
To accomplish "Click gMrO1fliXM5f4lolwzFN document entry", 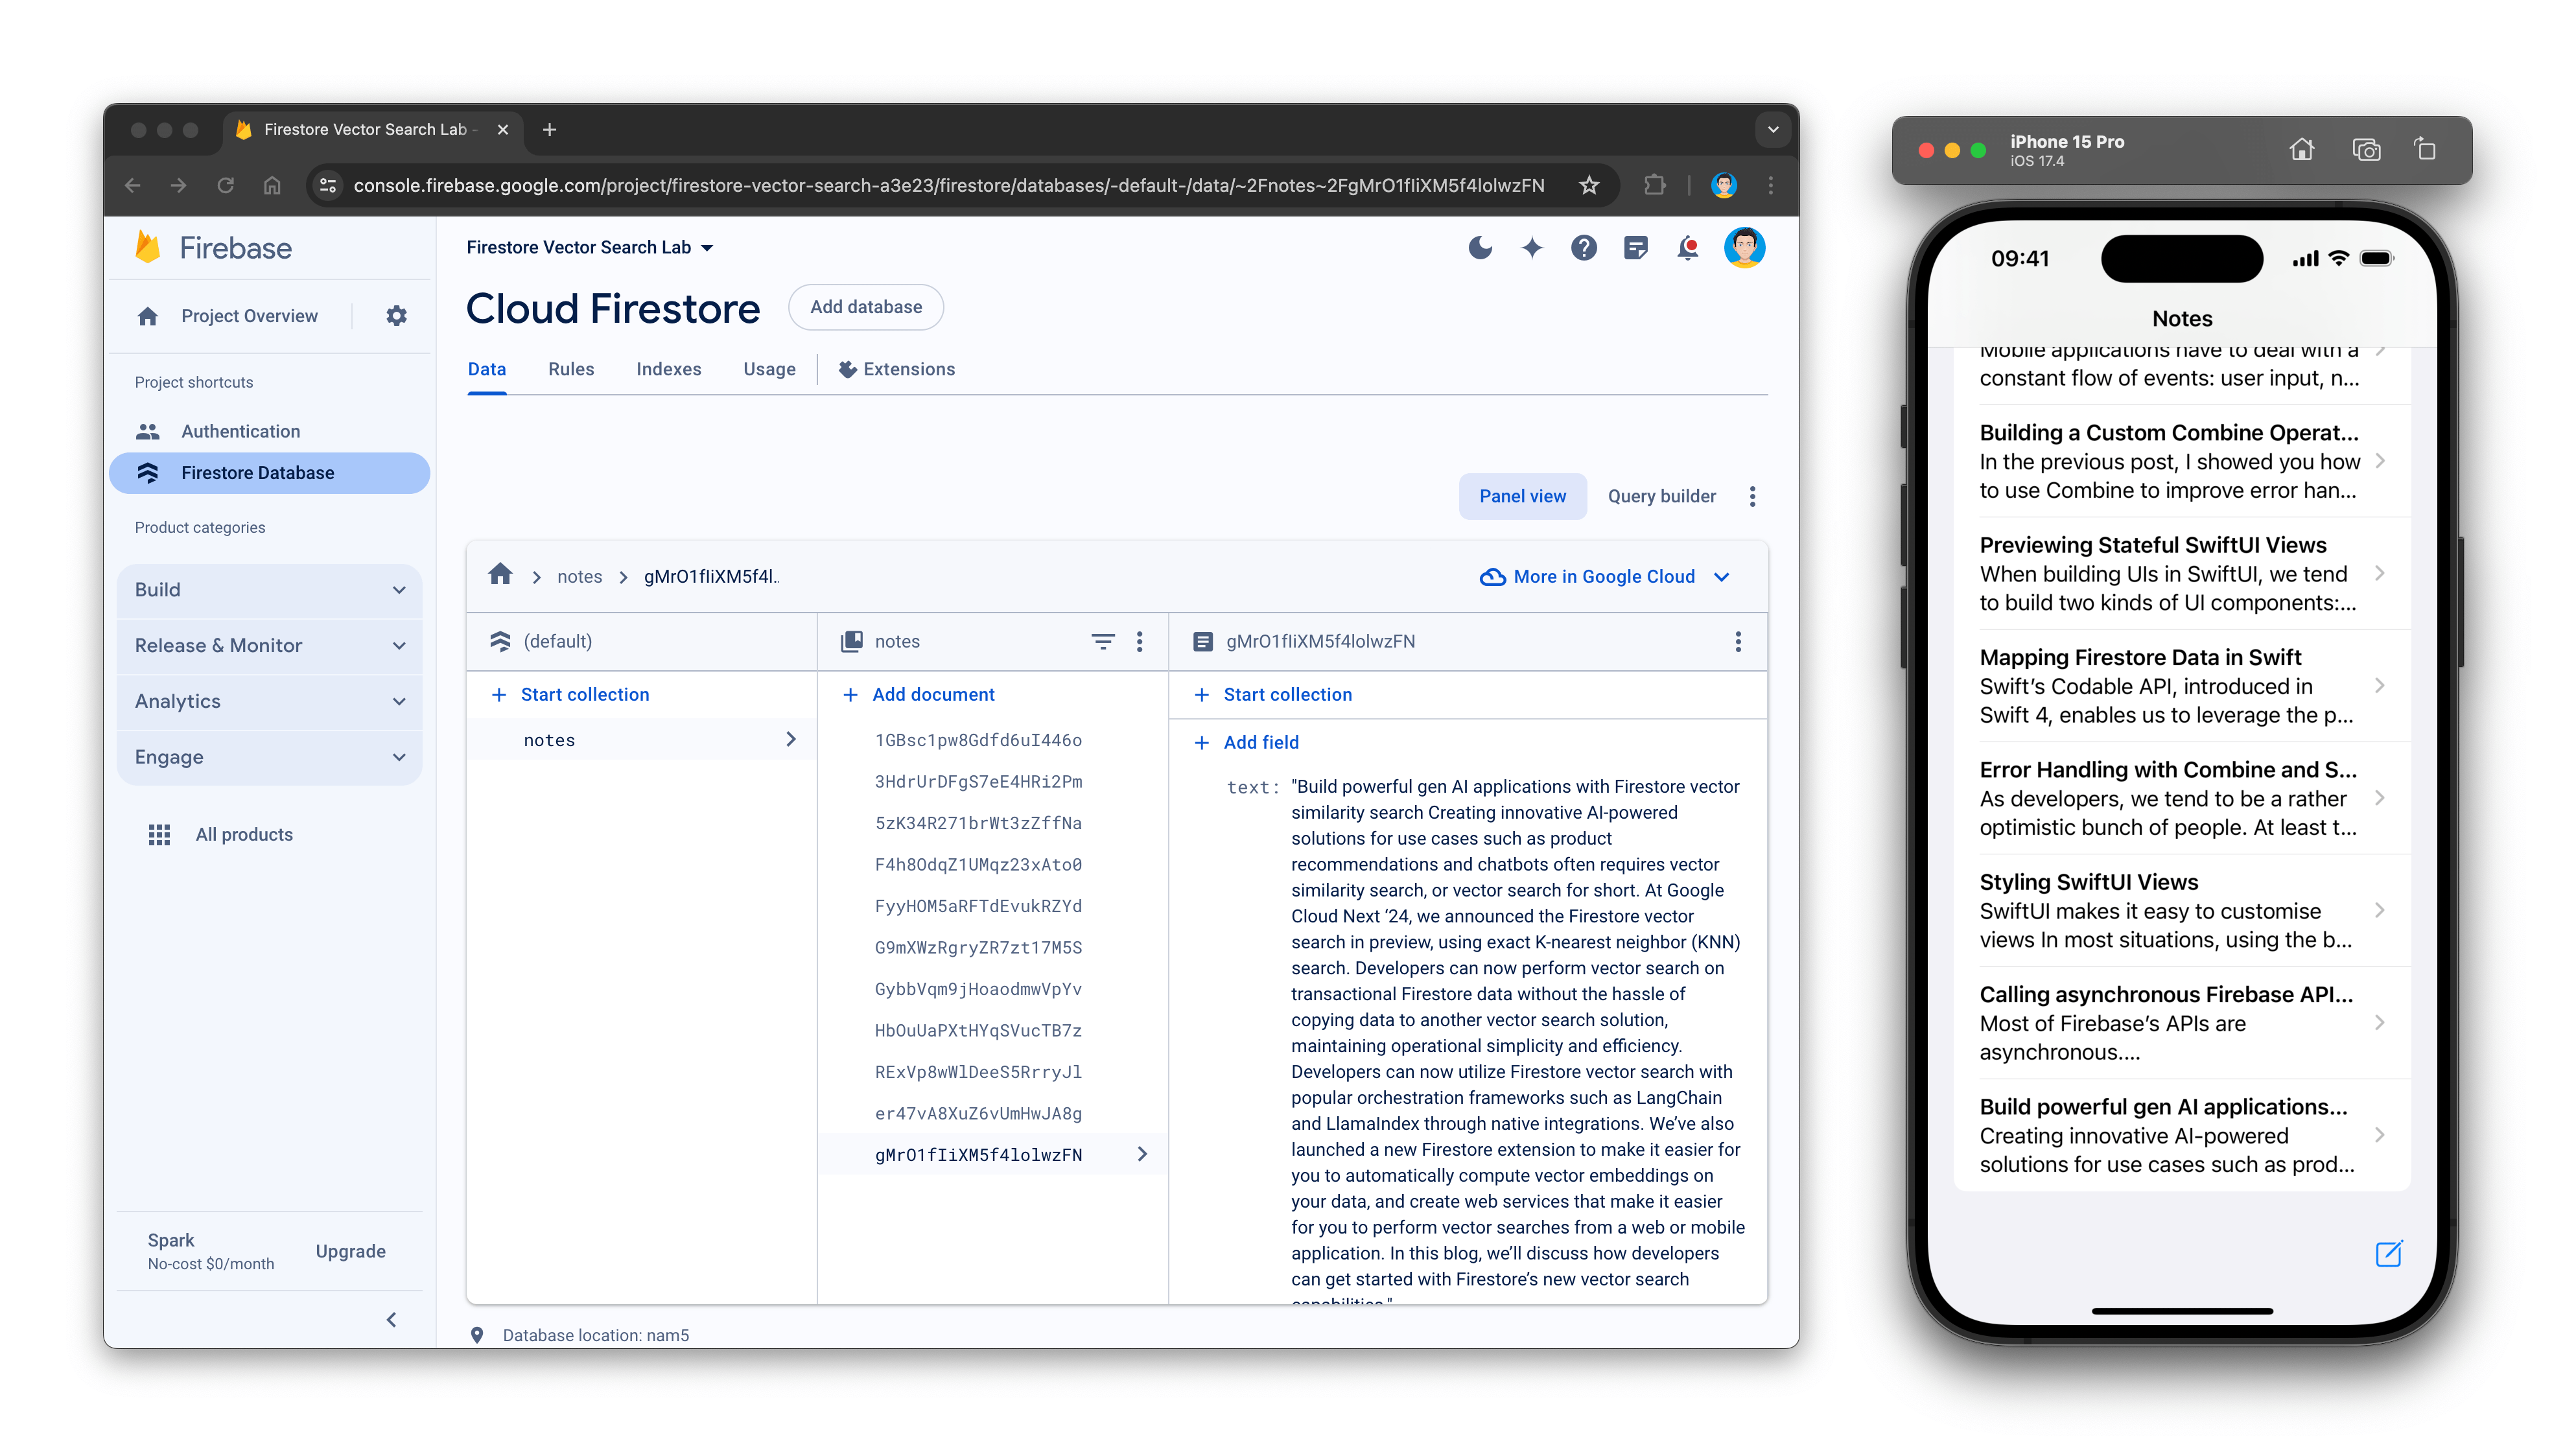I will click(x=980, y=1155).
